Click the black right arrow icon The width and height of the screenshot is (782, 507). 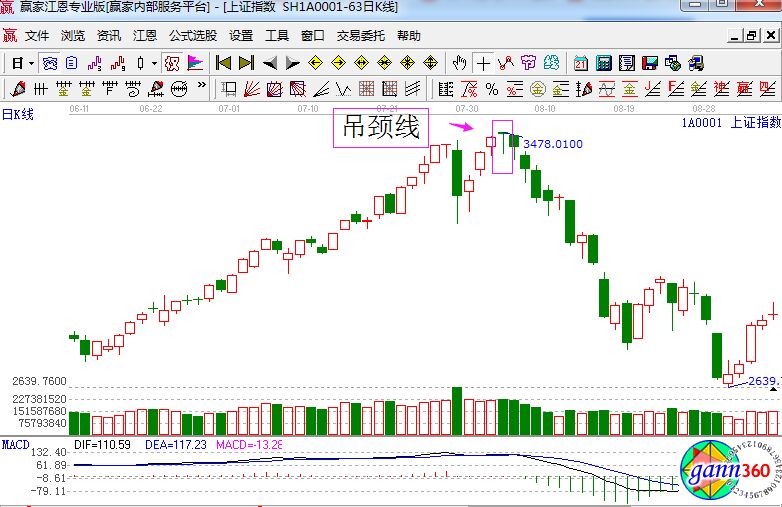click(x=292, y=63)
